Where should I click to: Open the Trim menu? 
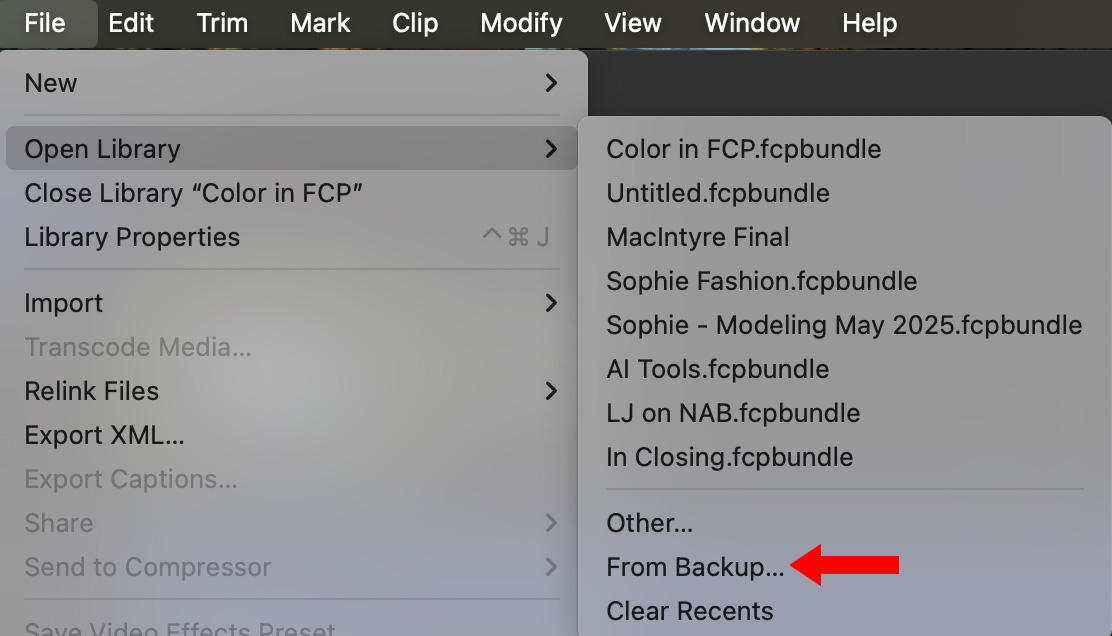(222, 23)
